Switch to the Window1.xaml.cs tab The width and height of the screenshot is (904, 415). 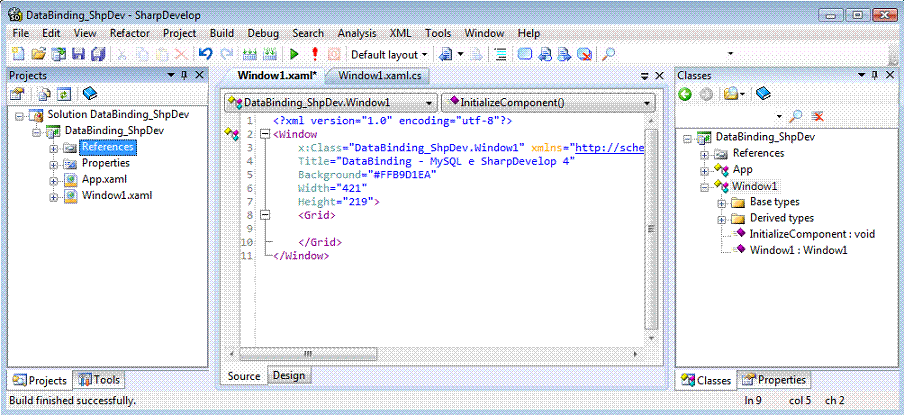point(380,76)
